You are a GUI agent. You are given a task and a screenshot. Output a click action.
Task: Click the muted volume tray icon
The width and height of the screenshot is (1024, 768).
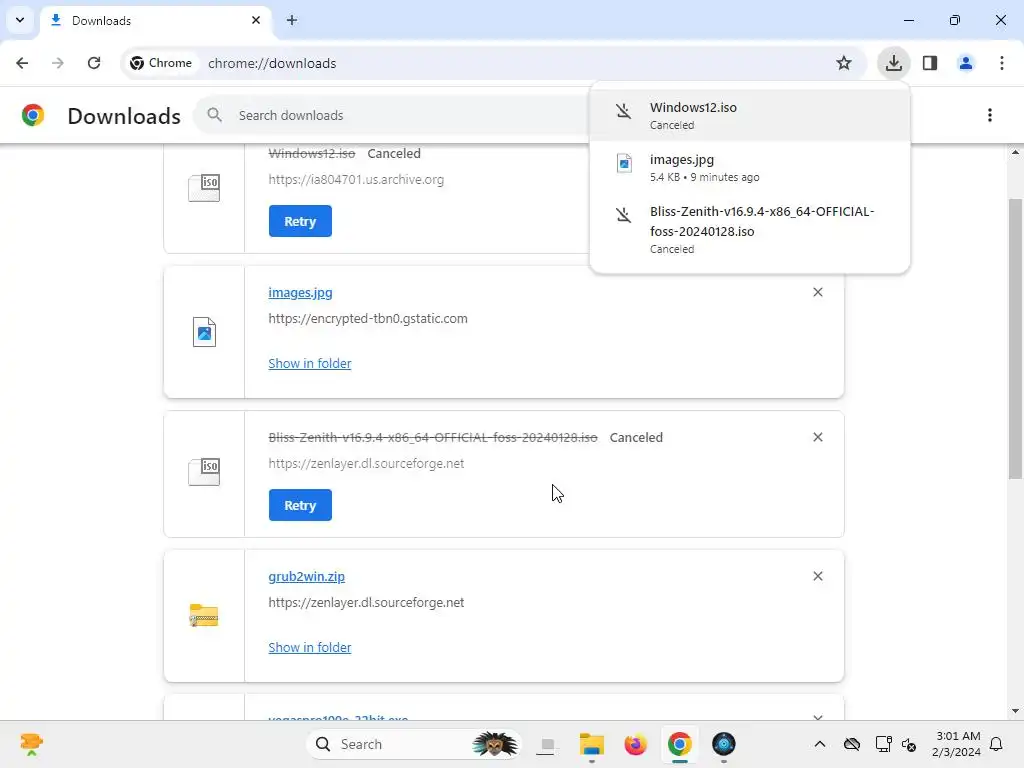(x=908, y=744)
